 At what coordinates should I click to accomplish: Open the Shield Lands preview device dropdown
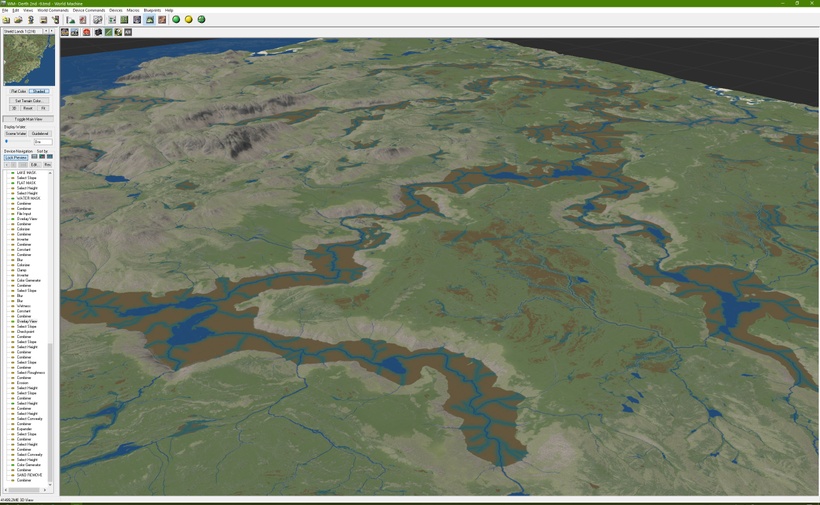point(46,32)
